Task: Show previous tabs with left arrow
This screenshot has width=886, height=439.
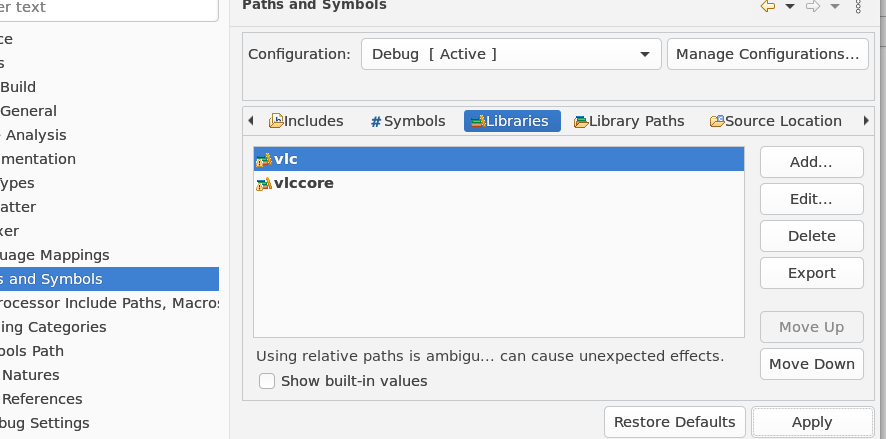Action: click(251, 120)
